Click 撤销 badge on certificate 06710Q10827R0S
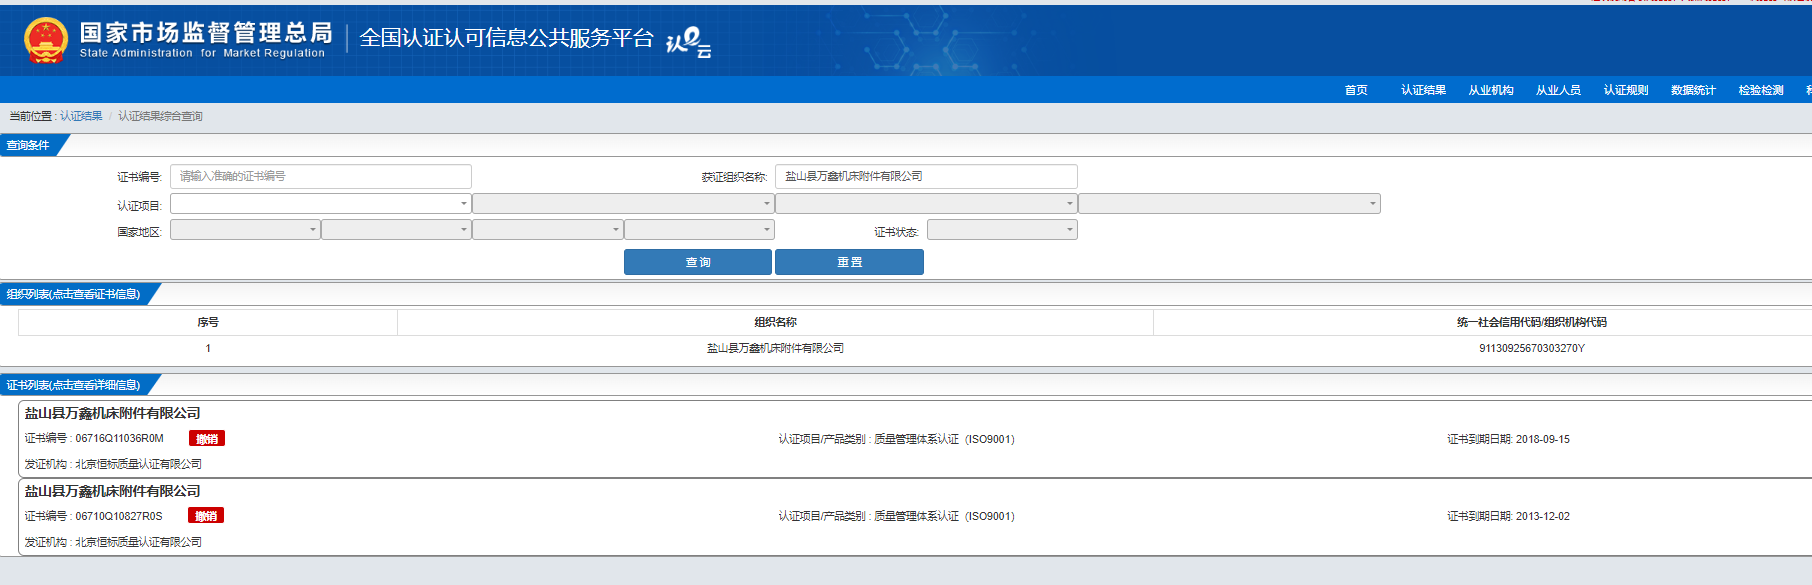Viewport: 1812px width, 585px height. [206, 516]
